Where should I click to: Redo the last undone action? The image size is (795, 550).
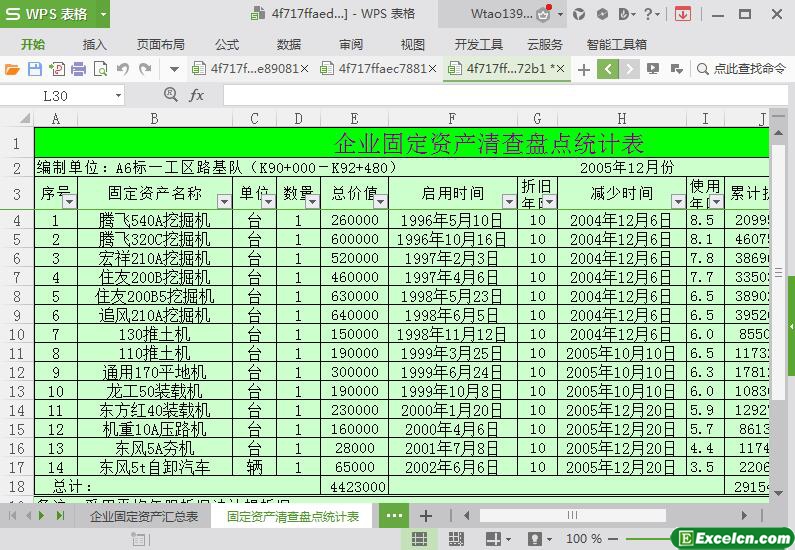coord(146,69)
